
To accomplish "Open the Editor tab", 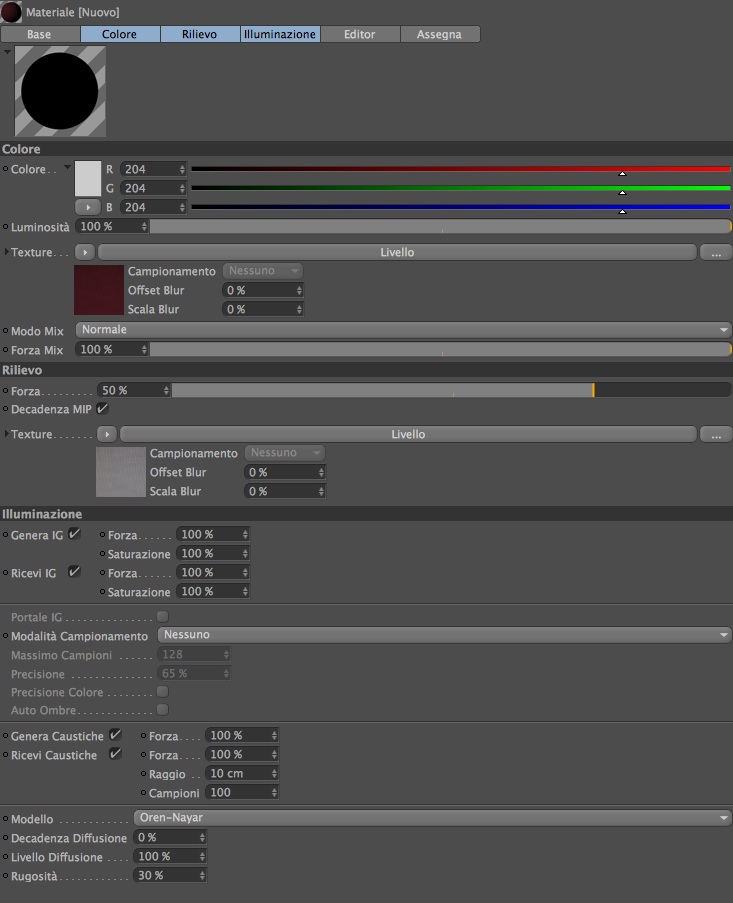I will coord(360,34).
